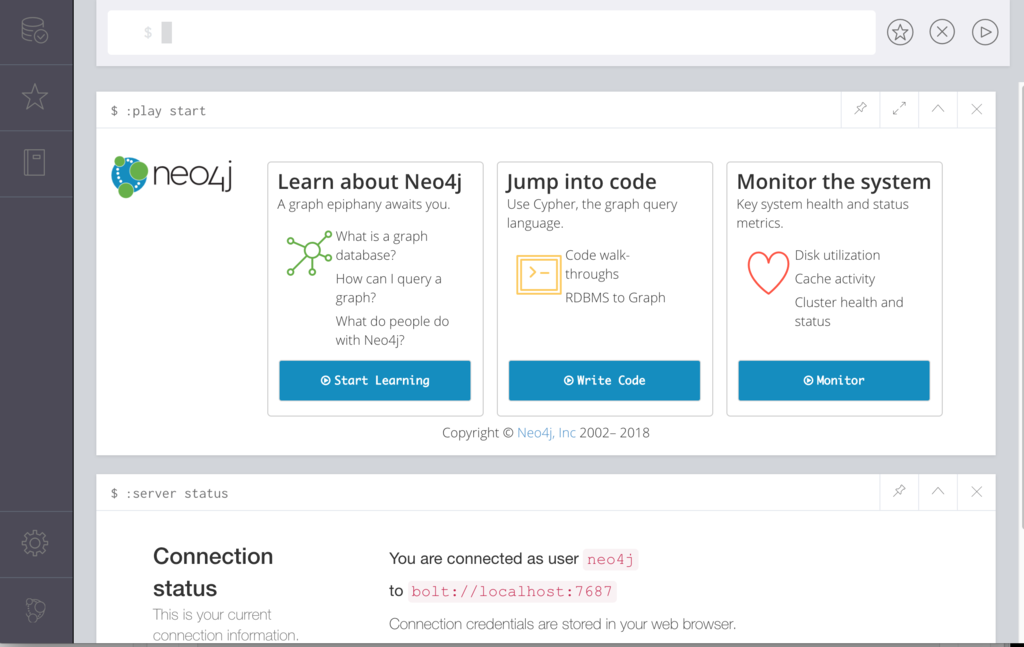
Task: Click 'Cache activity' text
Action: [835, 279]
